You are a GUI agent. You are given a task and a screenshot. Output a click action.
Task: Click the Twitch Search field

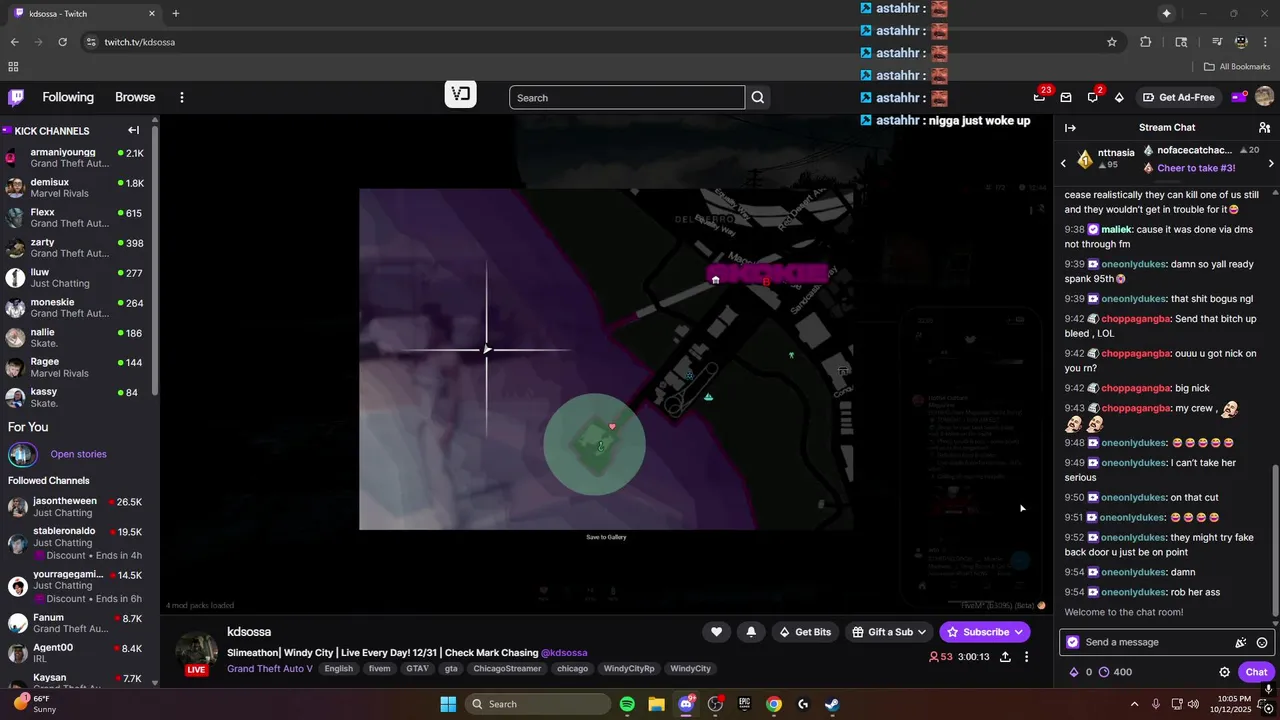pos(627,97)
